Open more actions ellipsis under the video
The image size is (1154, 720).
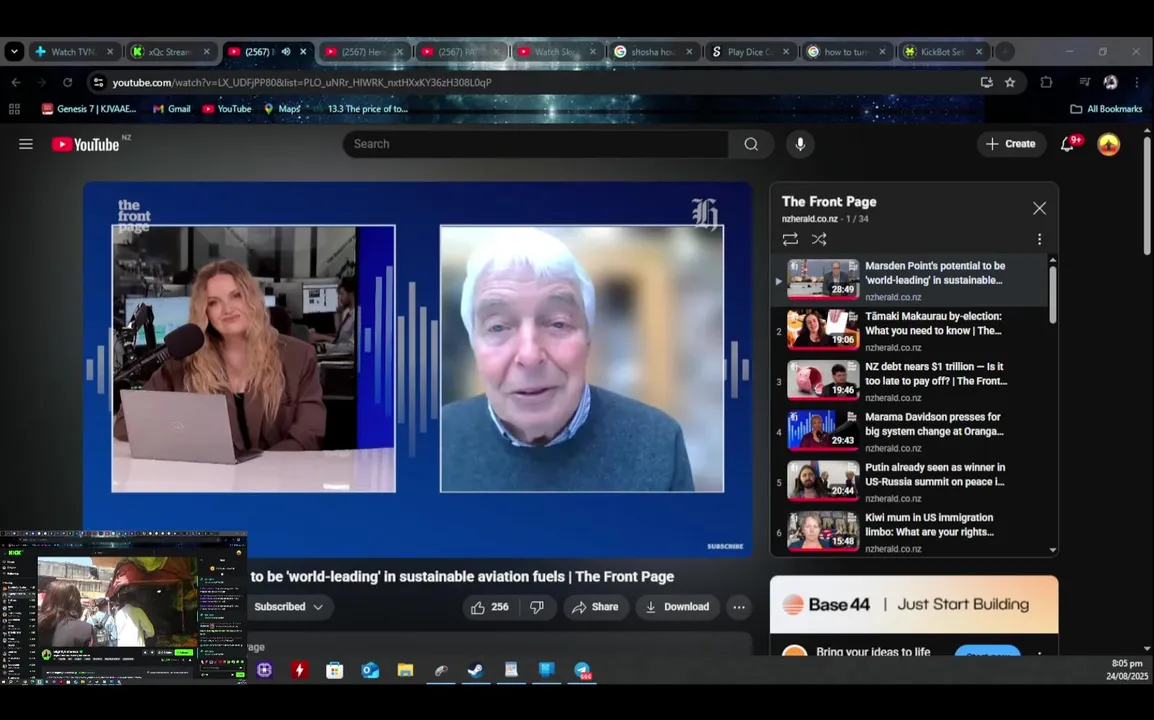click(x=739, y=607)
